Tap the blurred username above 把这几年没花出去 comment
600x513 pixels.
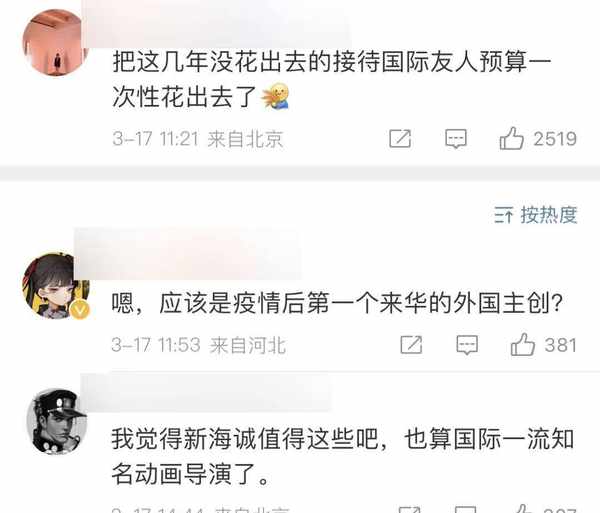click(217, 24)
